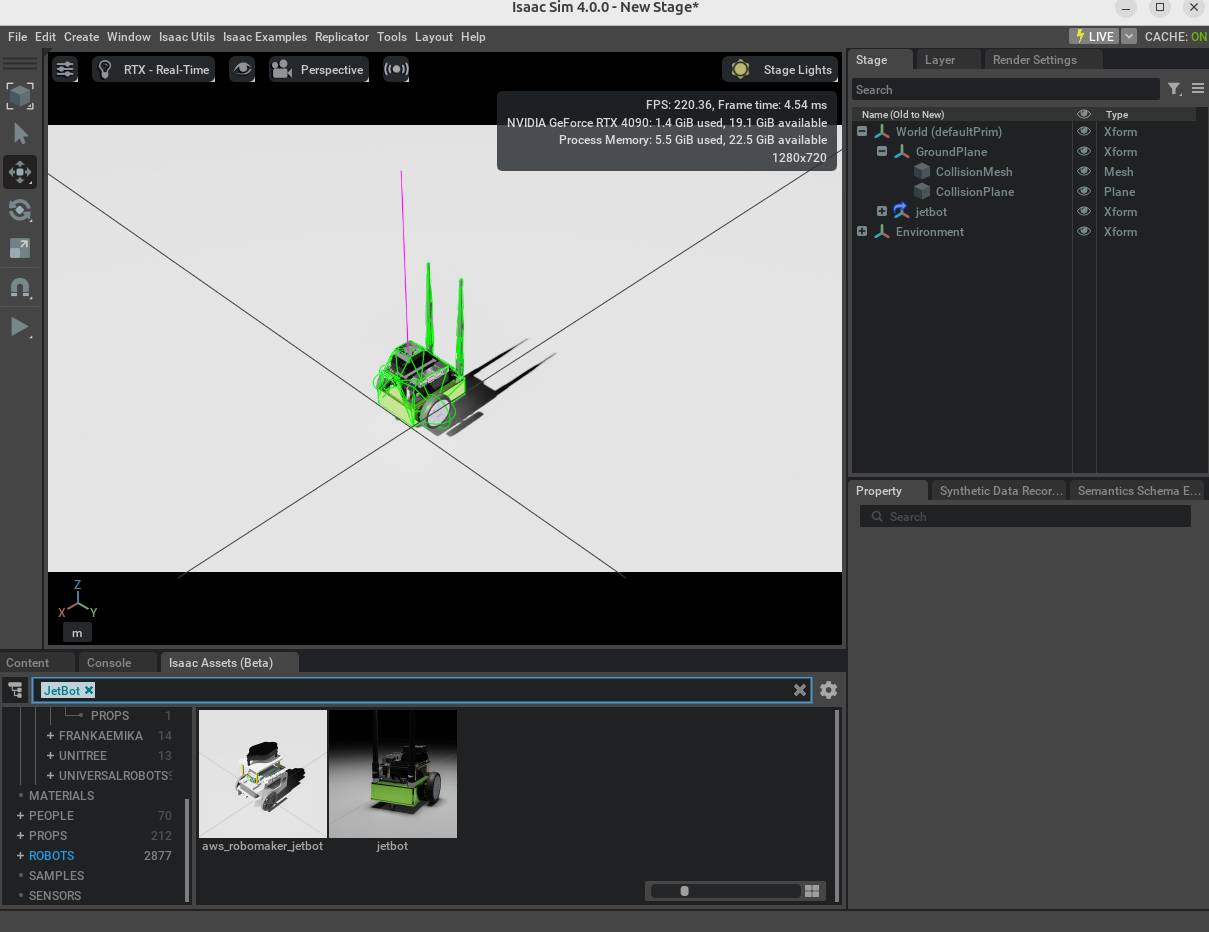Image resolution: width=1209 pixels, height=932 pixels.
Task: Open the Isaac Utils menu
Action: click(x=187, y=37)
